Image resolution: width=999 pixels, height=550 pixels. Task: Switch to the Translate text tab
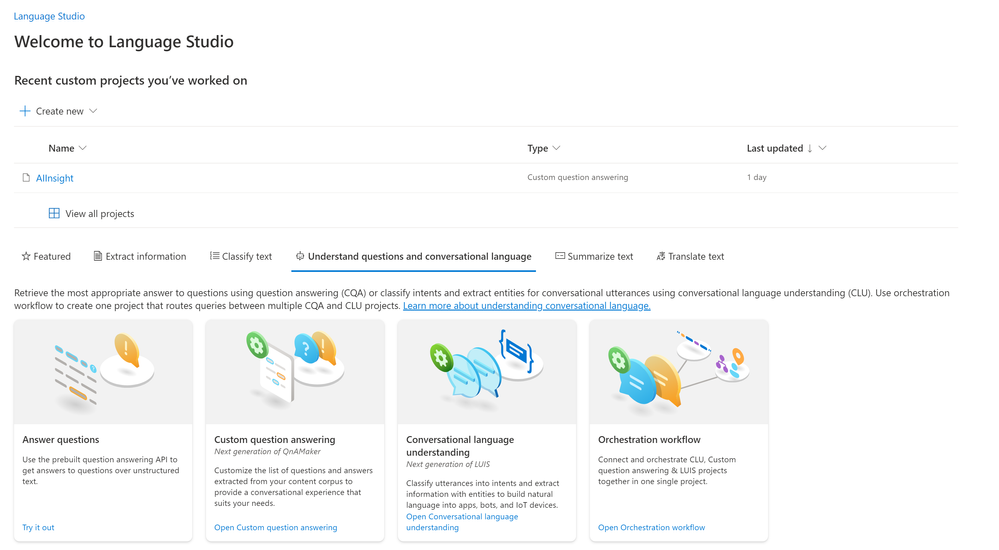click(690, 256)
